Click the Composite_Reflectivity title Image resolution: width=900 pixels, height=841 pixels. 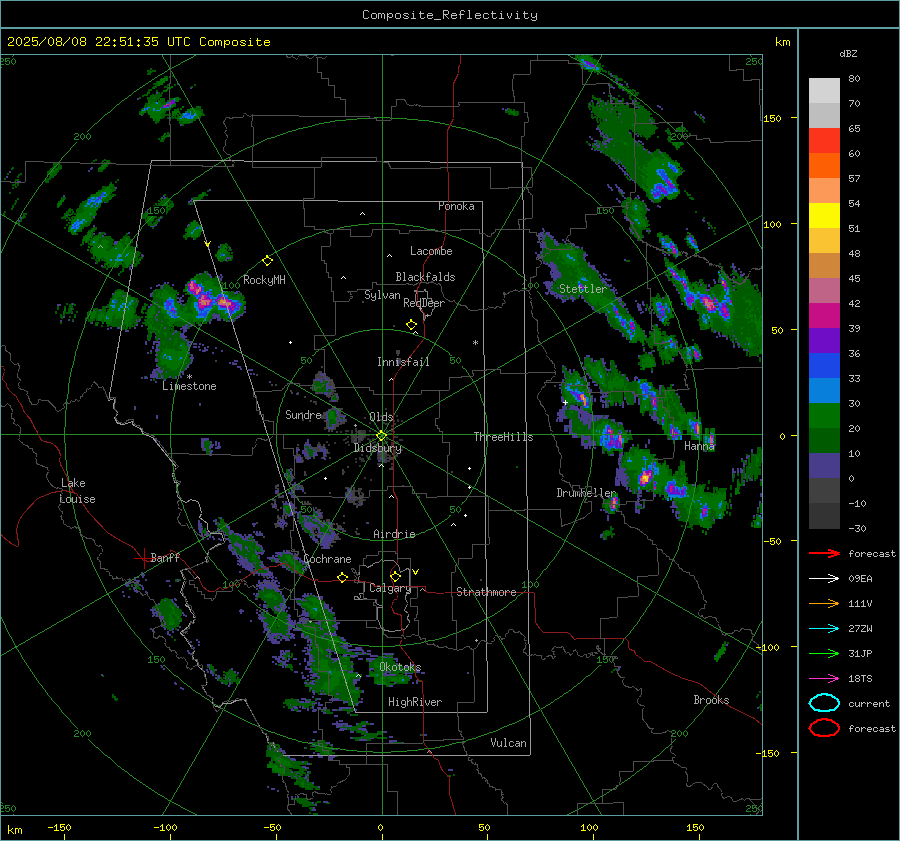[x=450, y=15]
